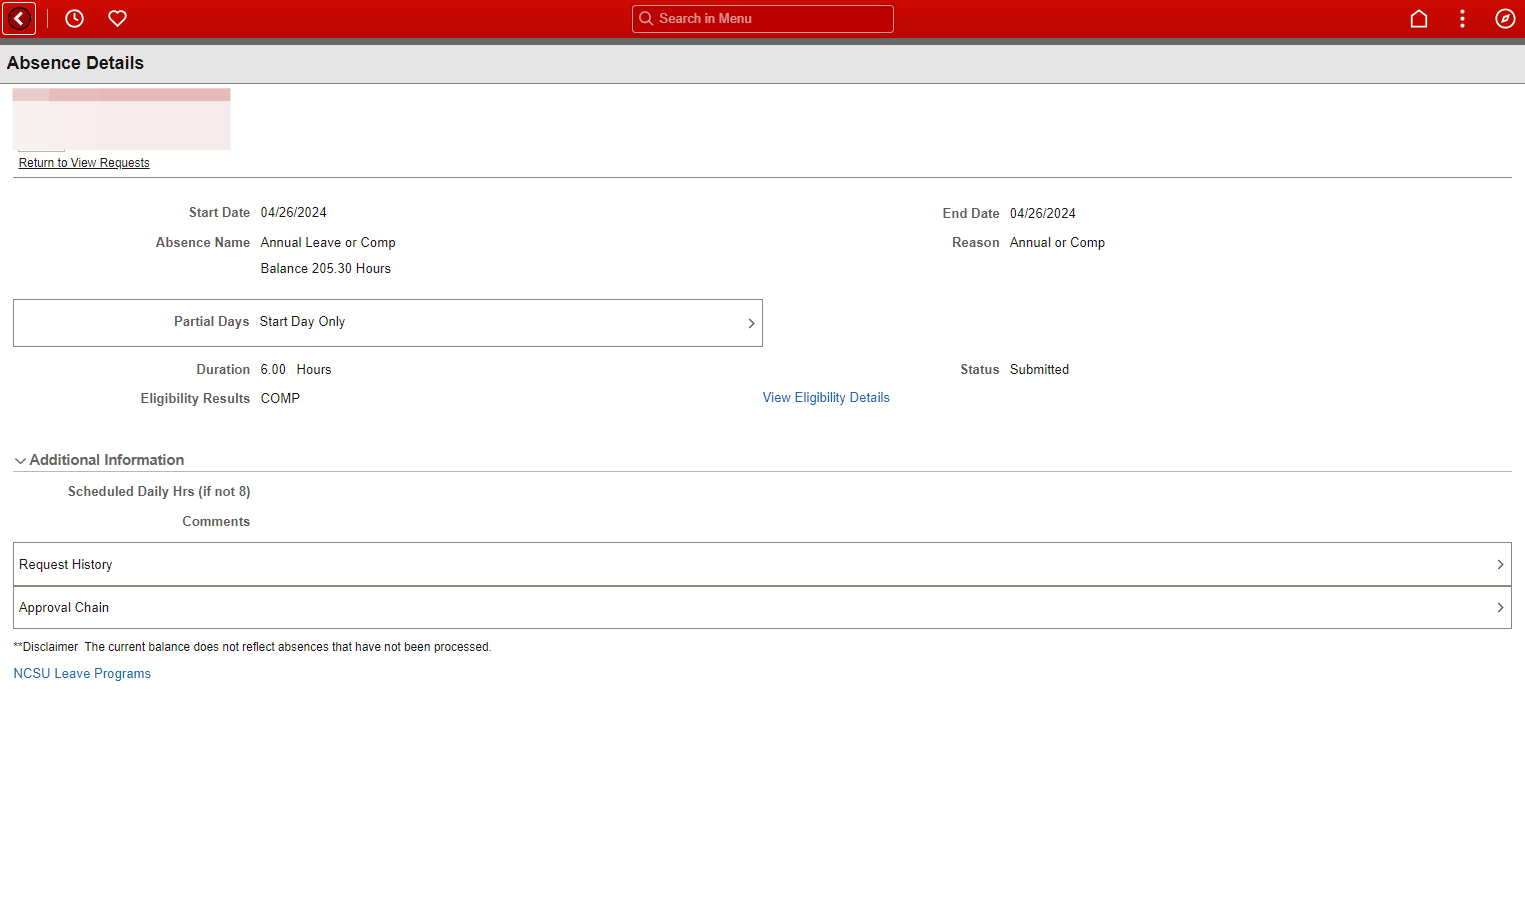This screenshot has height=911, width=1525.
Task: Click the Start Day Only value
Action: (302, 321)
